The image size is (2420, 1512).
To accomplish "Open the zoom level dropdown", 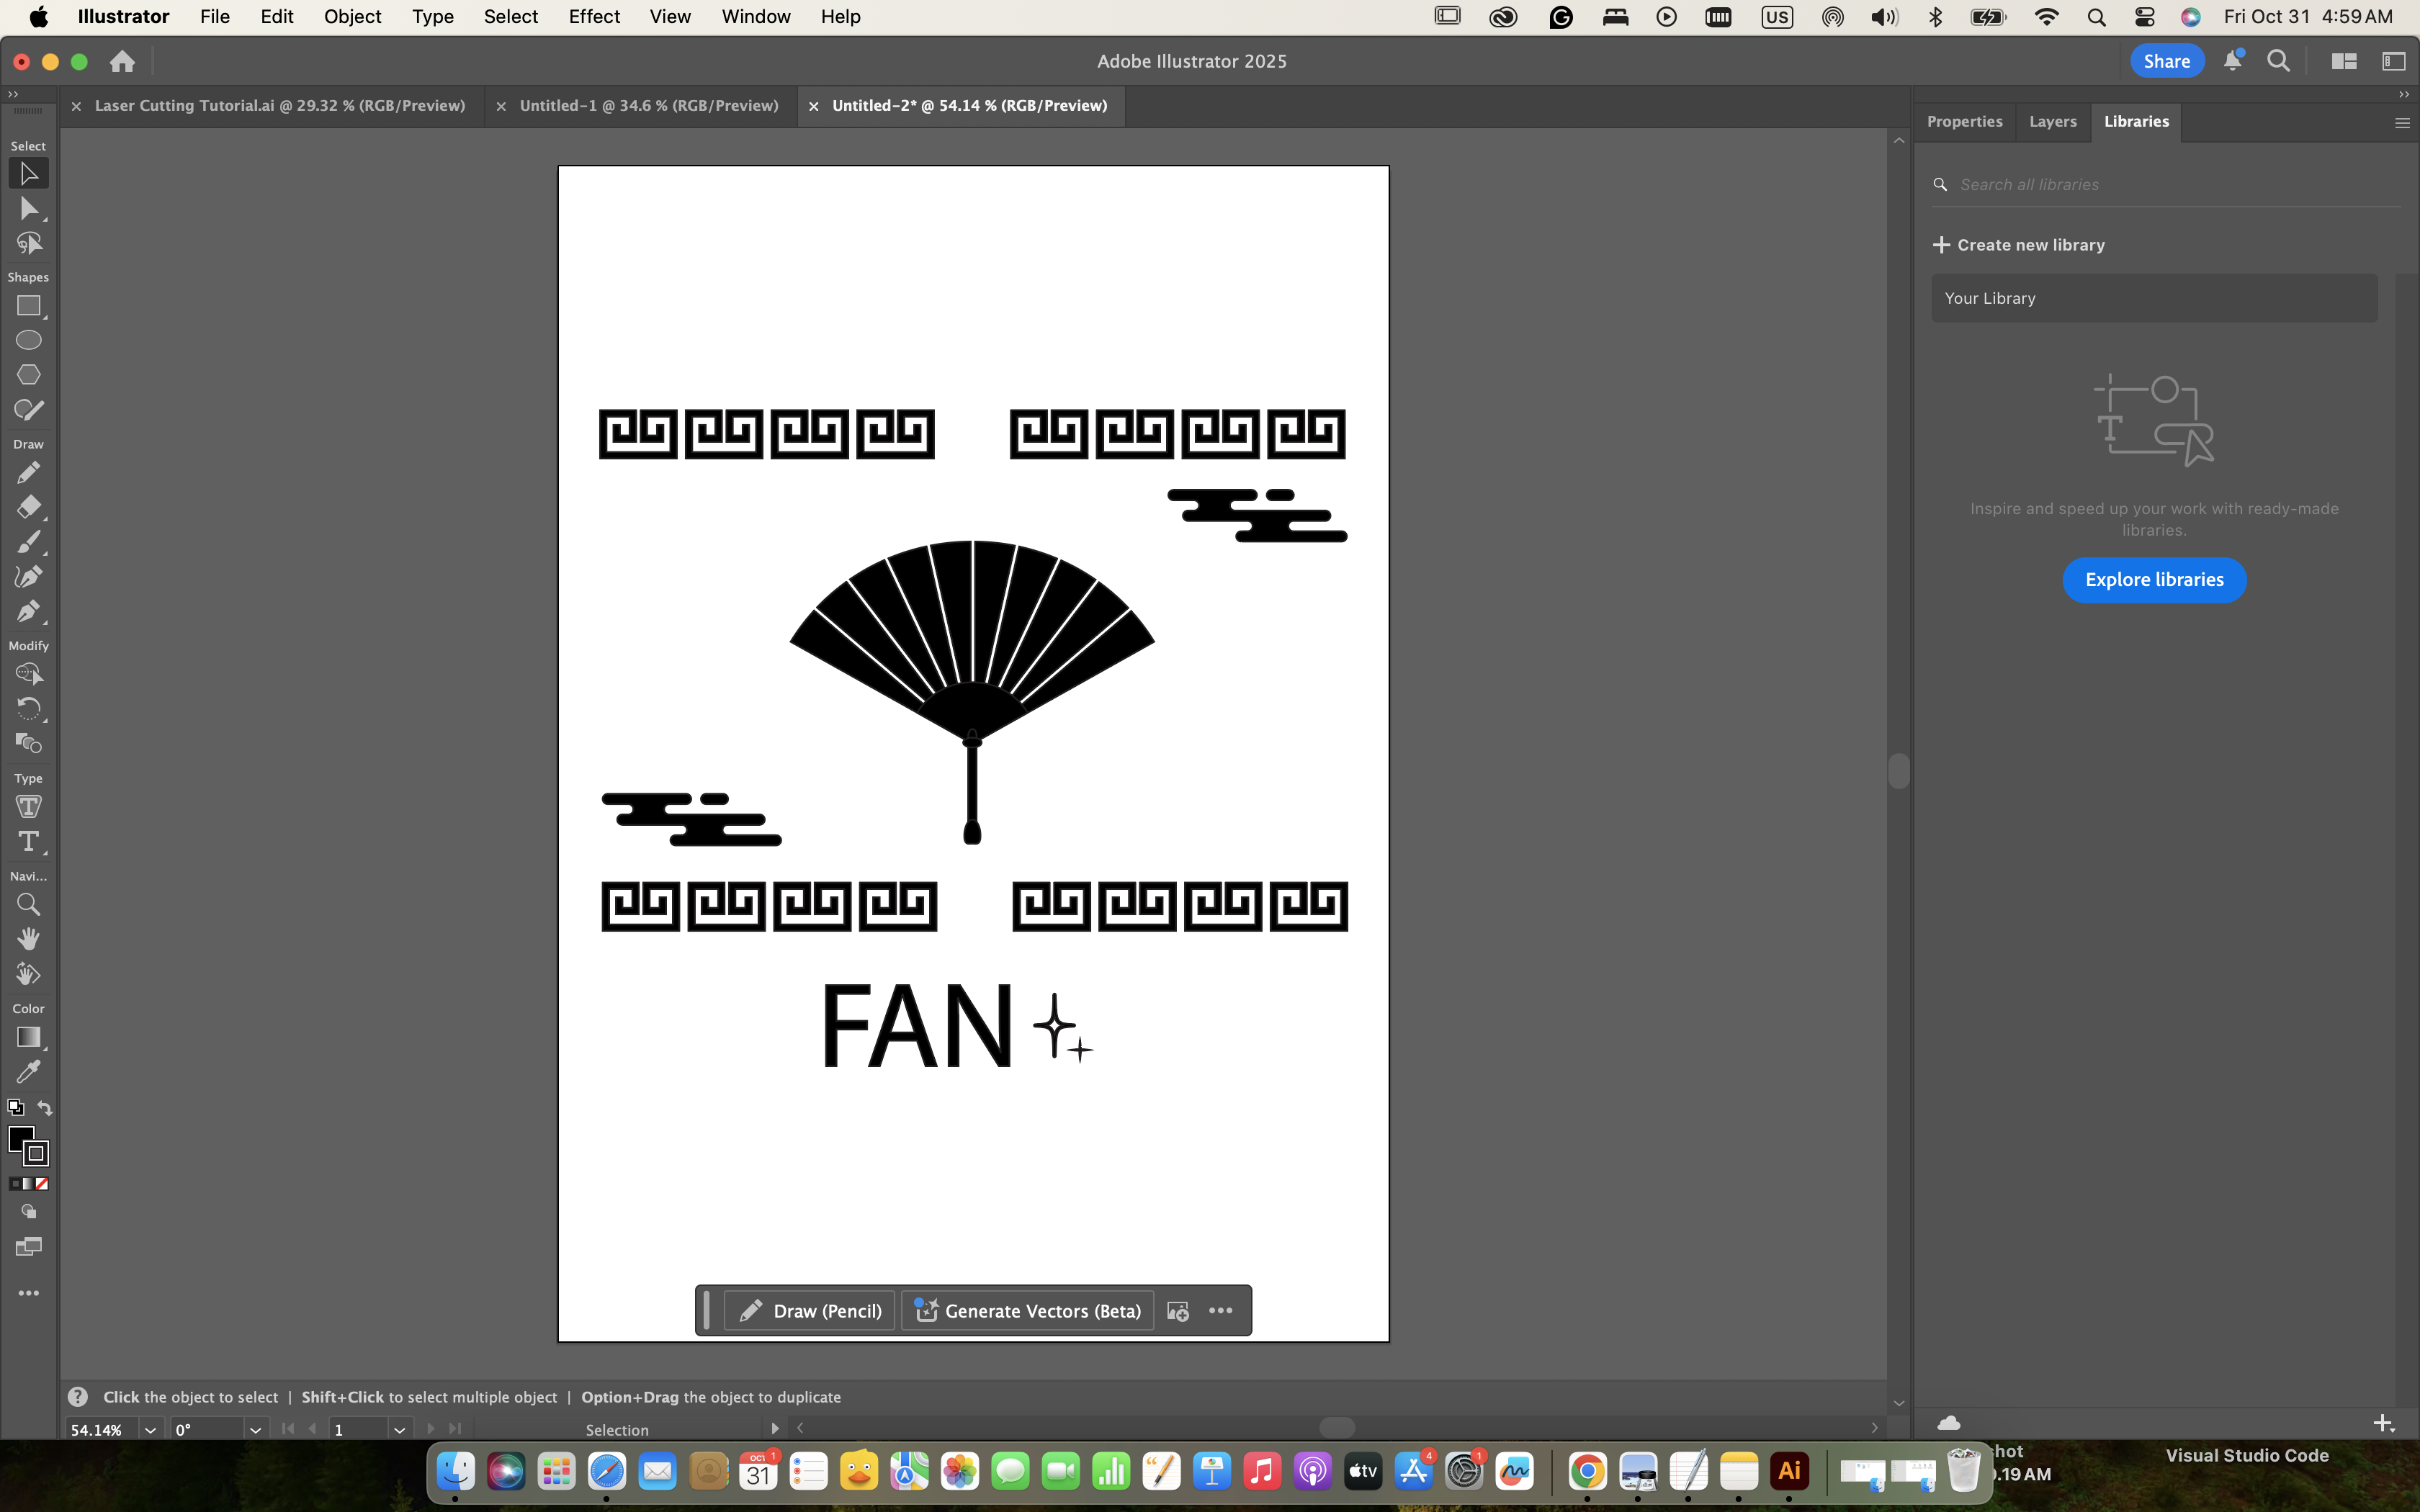I will (x=150, y=1430).
